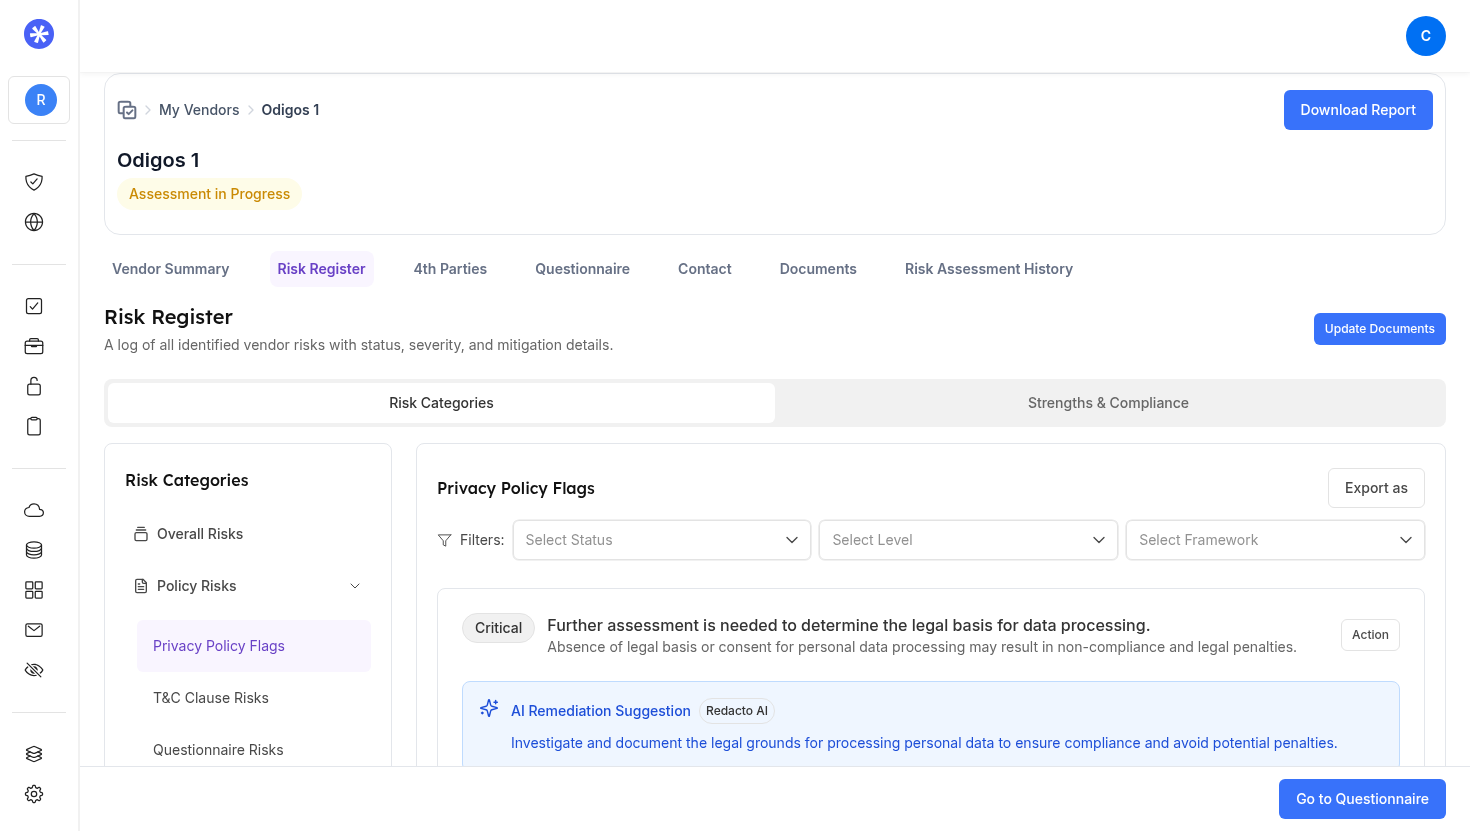Switch to Strengths & Compliance view
This screenshot has width=1470, height=831.
pyautogui.click(x=1108, y=403)
